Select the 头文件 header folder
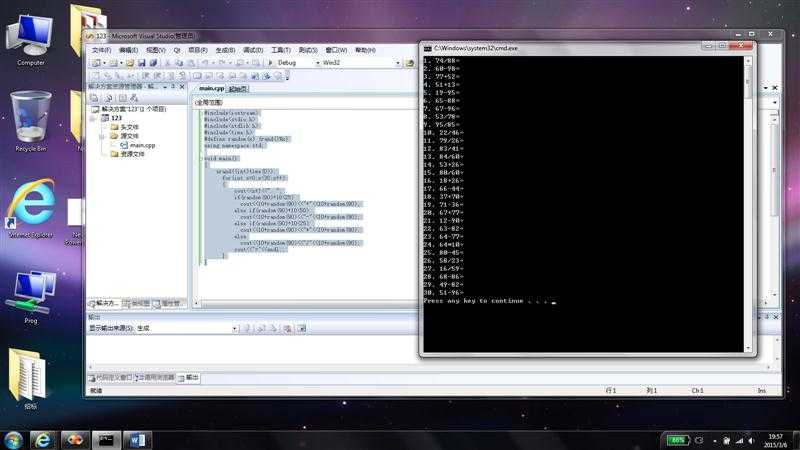Screen dimensions: 800x450 pyautogui.click(x=125, y=127)
